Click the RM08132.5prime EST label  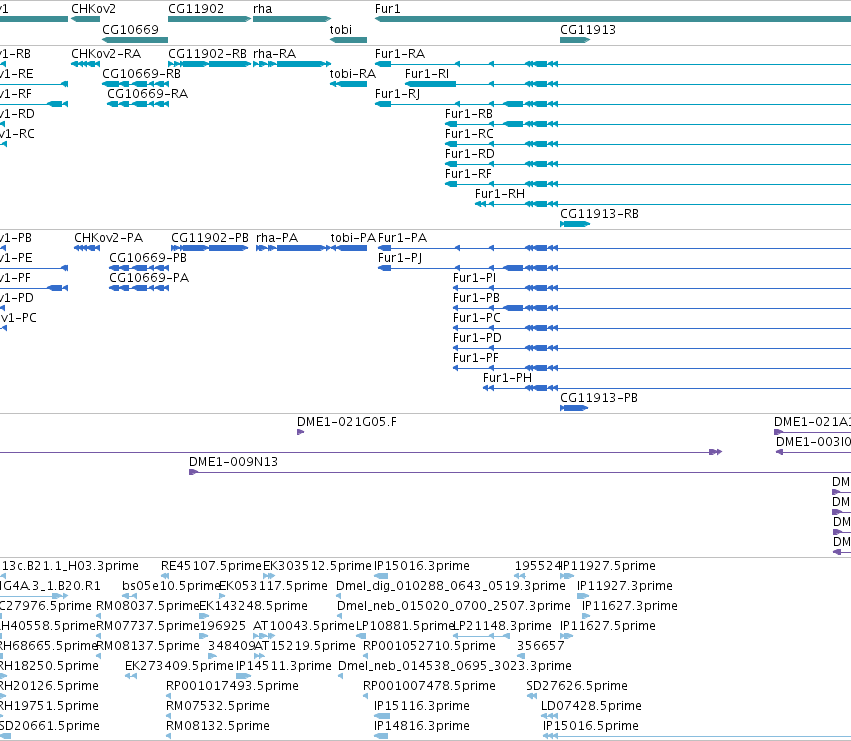coord(218,726)
